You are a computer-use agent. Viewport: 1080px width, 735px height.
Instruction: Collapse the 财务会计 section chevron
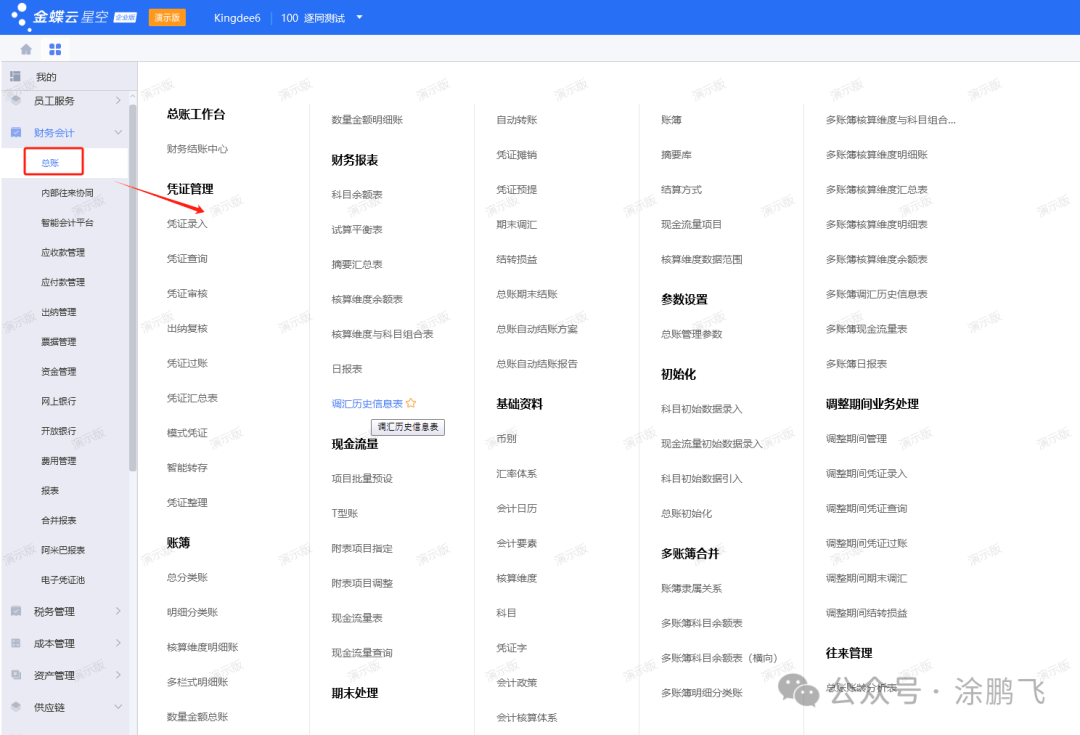[118, 132]
